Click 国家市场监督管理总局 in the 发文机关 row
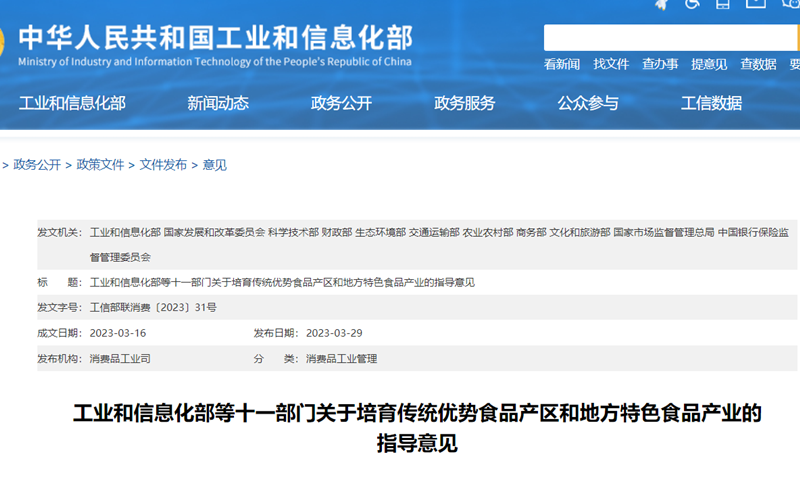The image size is (800, 502). click(x=664, y=233)
